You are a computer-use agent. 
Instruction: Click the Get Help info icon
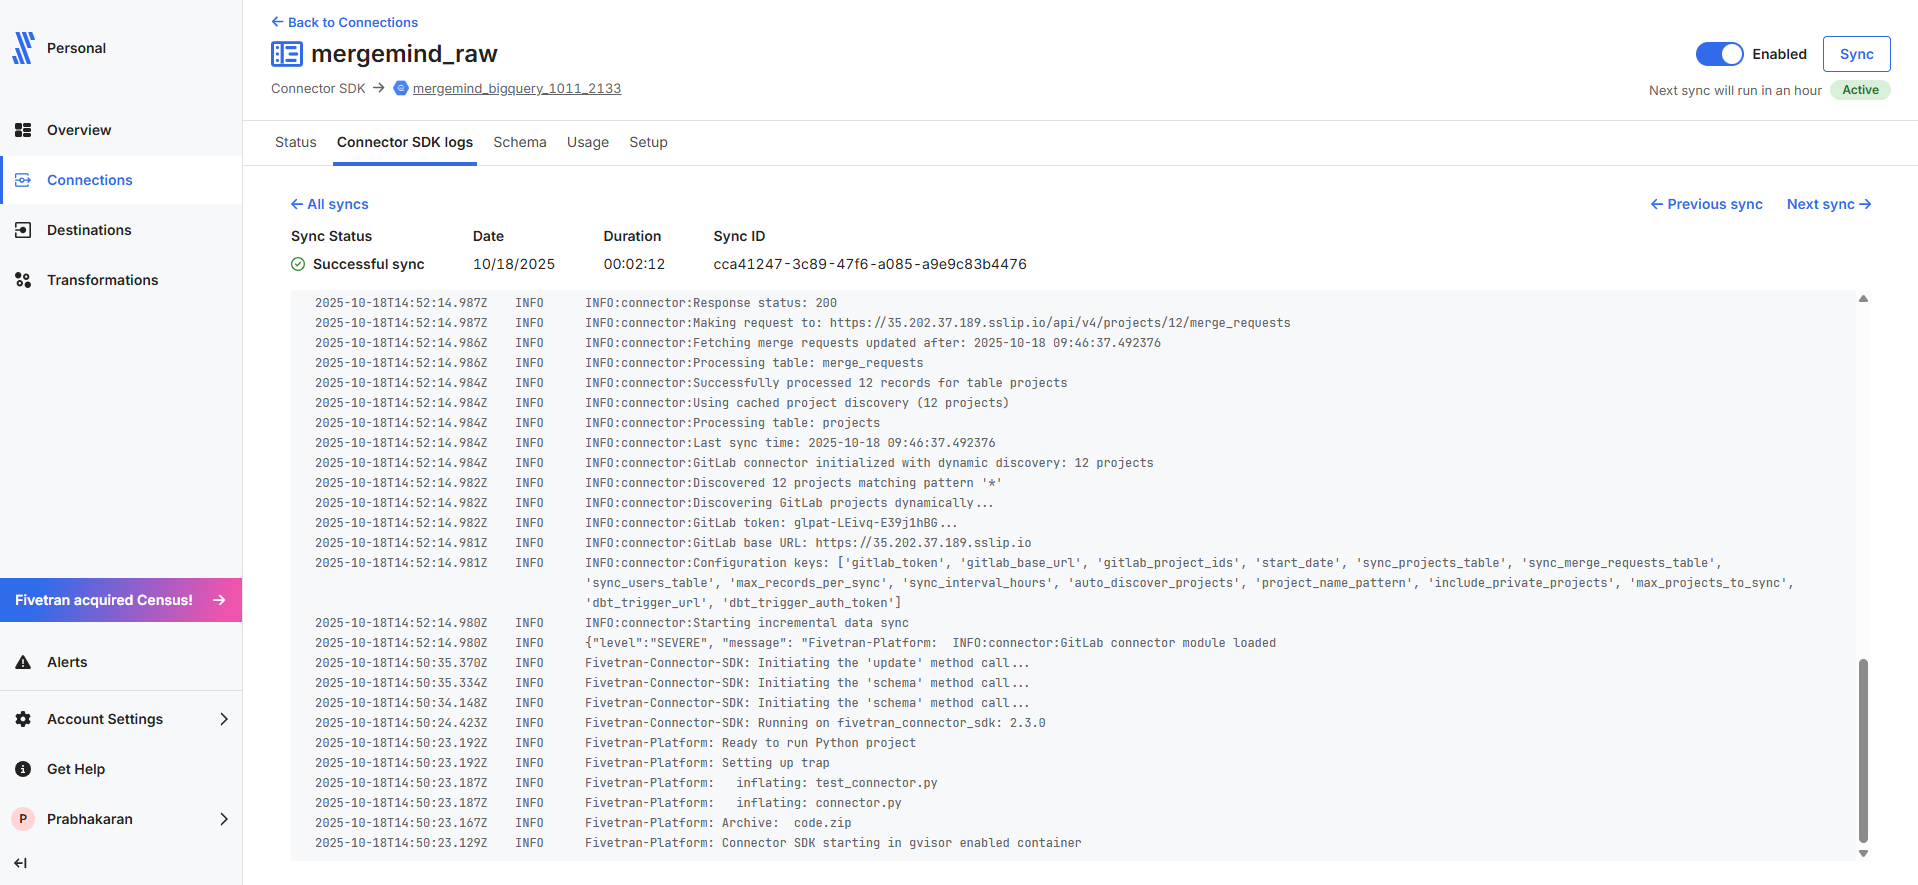pos(23,769)
